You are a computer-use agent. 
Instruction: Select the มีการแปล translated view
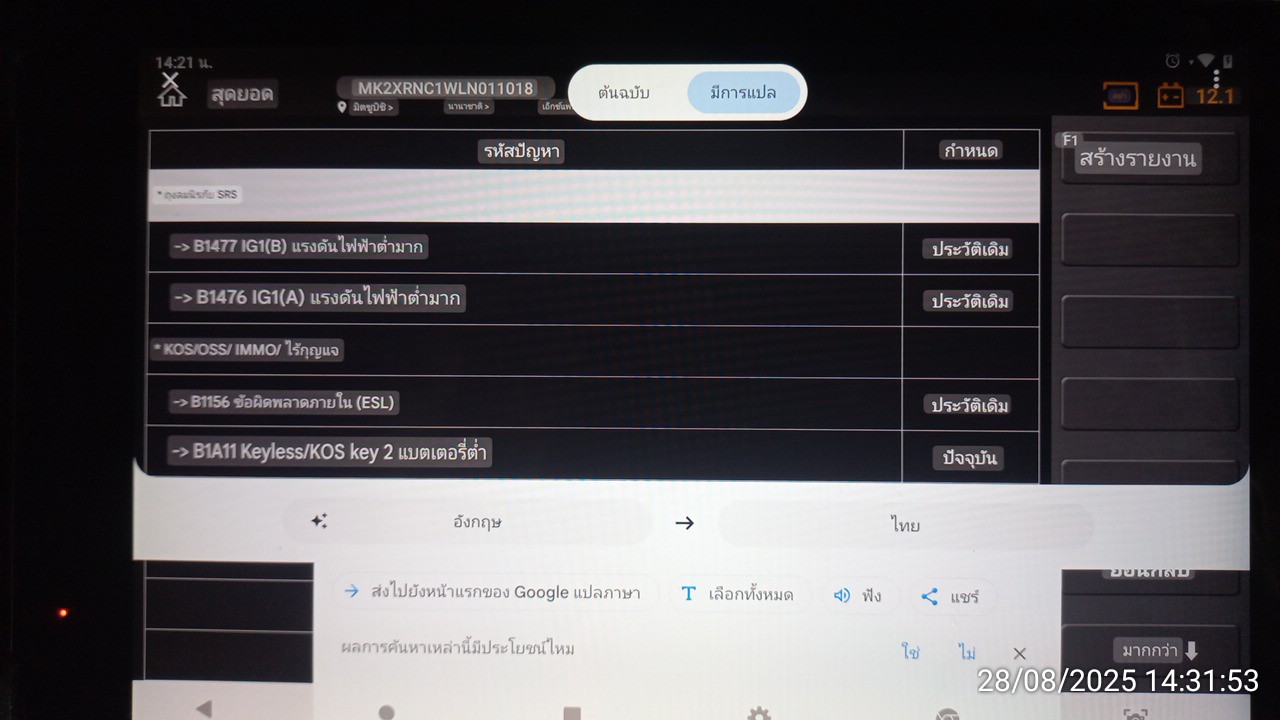click(x=743, y=93)
